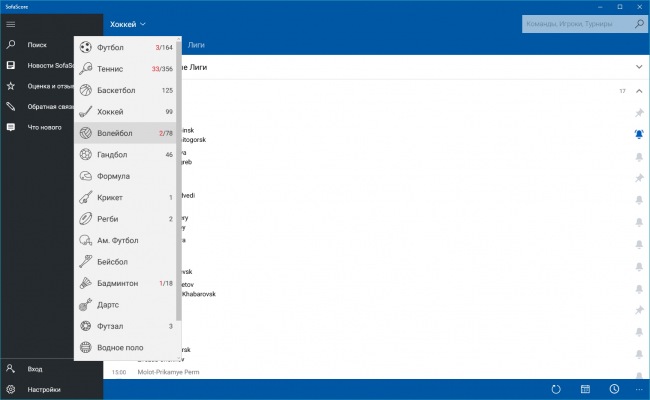Select Ам. Футбол from the sports list
The image size is (650, 400).
[126, 240]
